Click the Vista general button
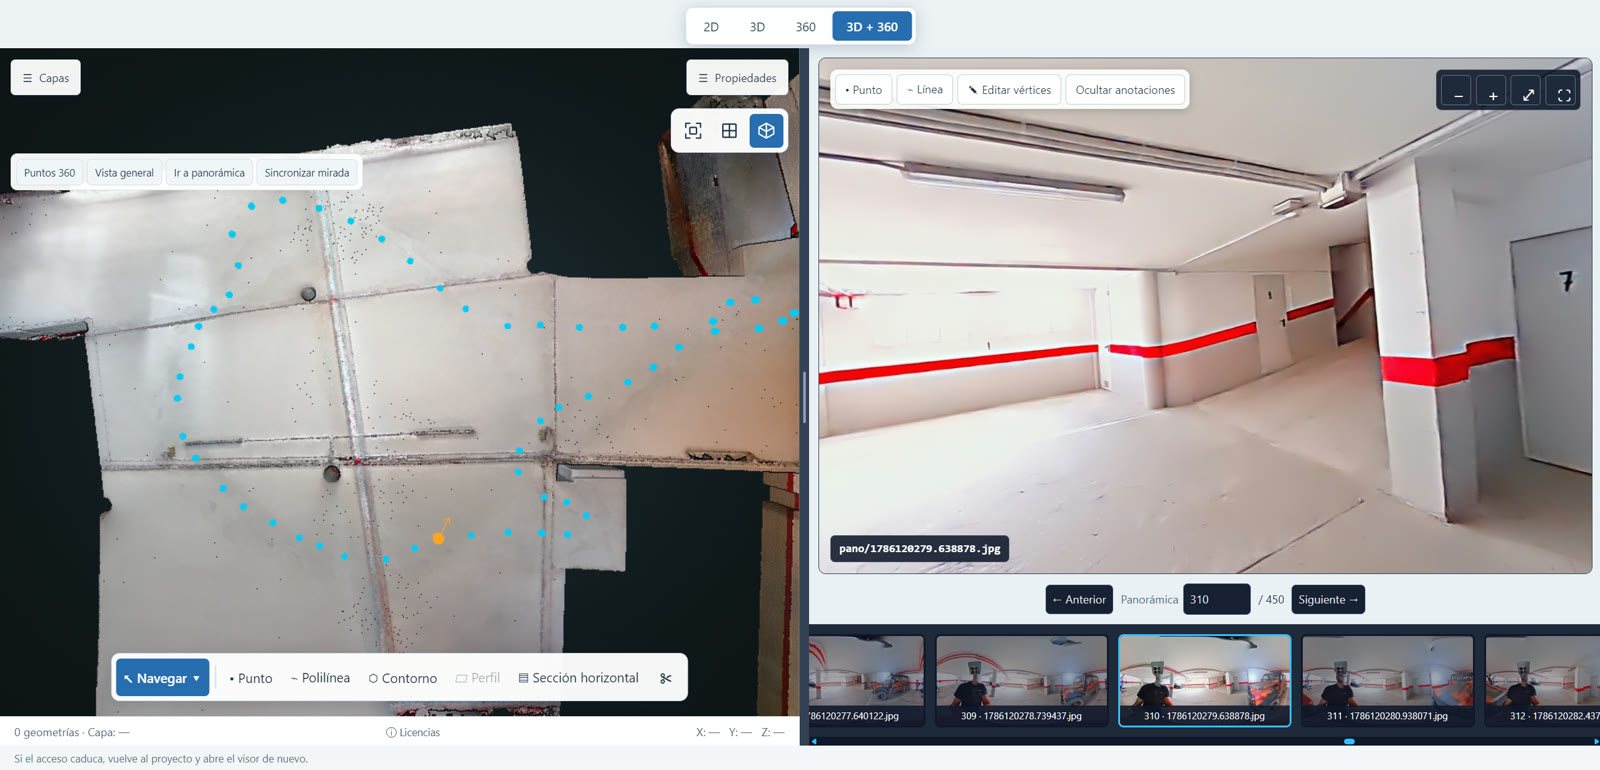This screenshot has height=770, width=1600. coord(124,173)
